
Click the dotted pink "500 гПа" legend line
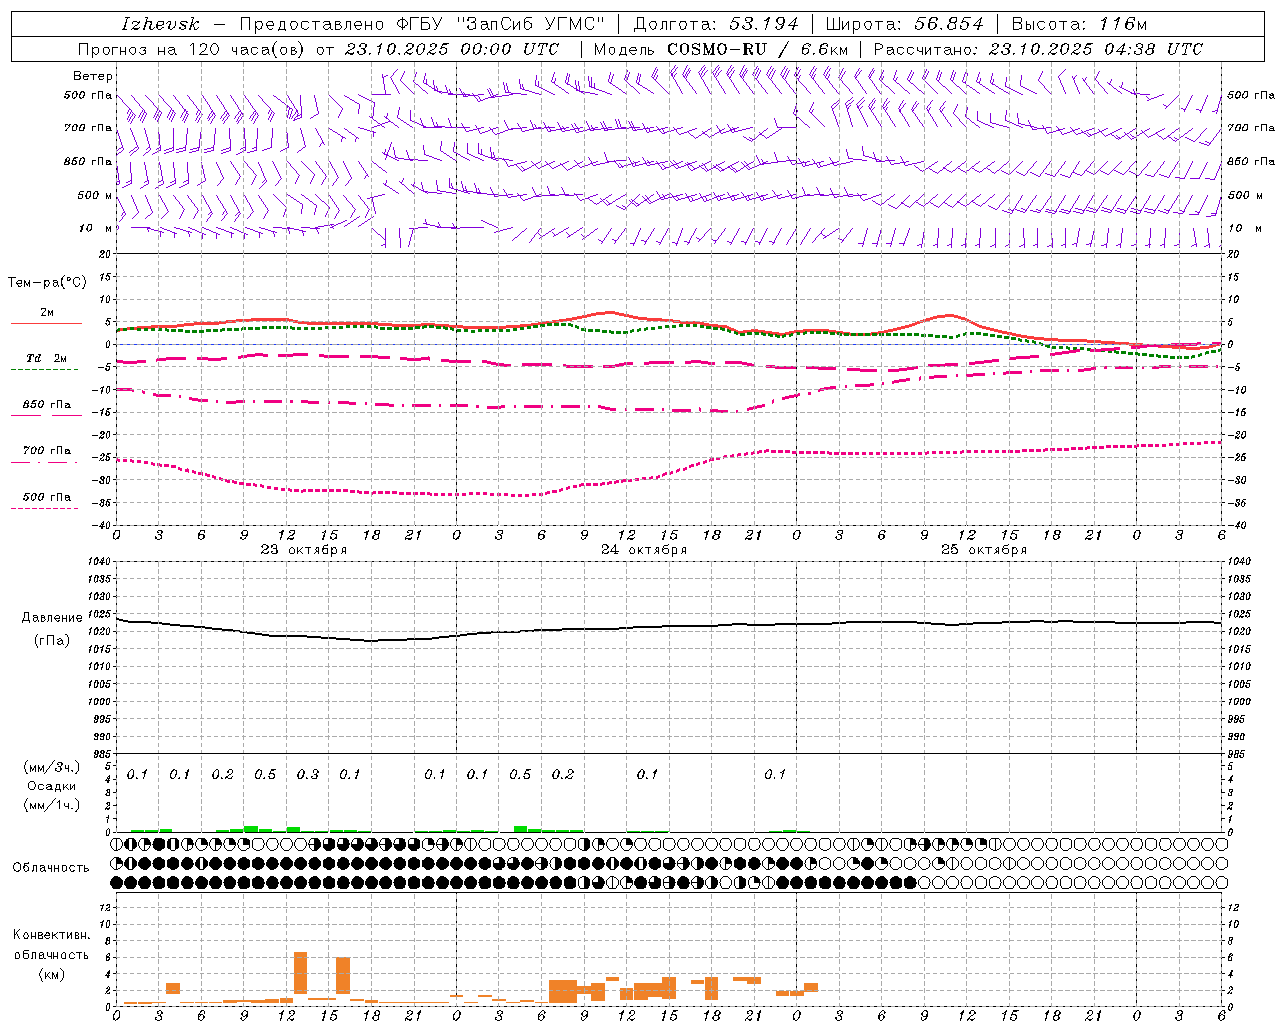click(x=44, y=509)
